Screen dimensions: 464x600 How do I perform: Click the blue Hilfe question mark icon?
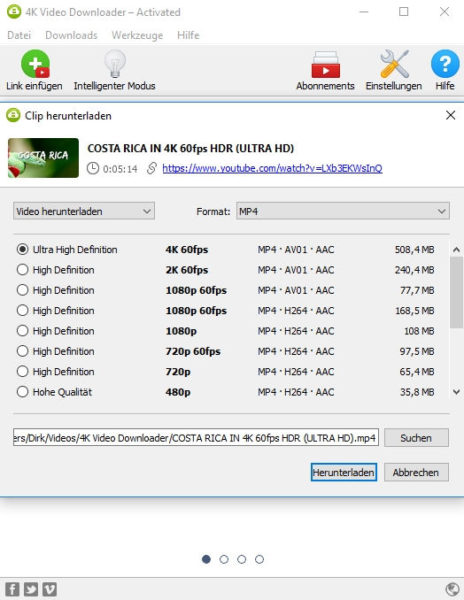coord(445,64)
